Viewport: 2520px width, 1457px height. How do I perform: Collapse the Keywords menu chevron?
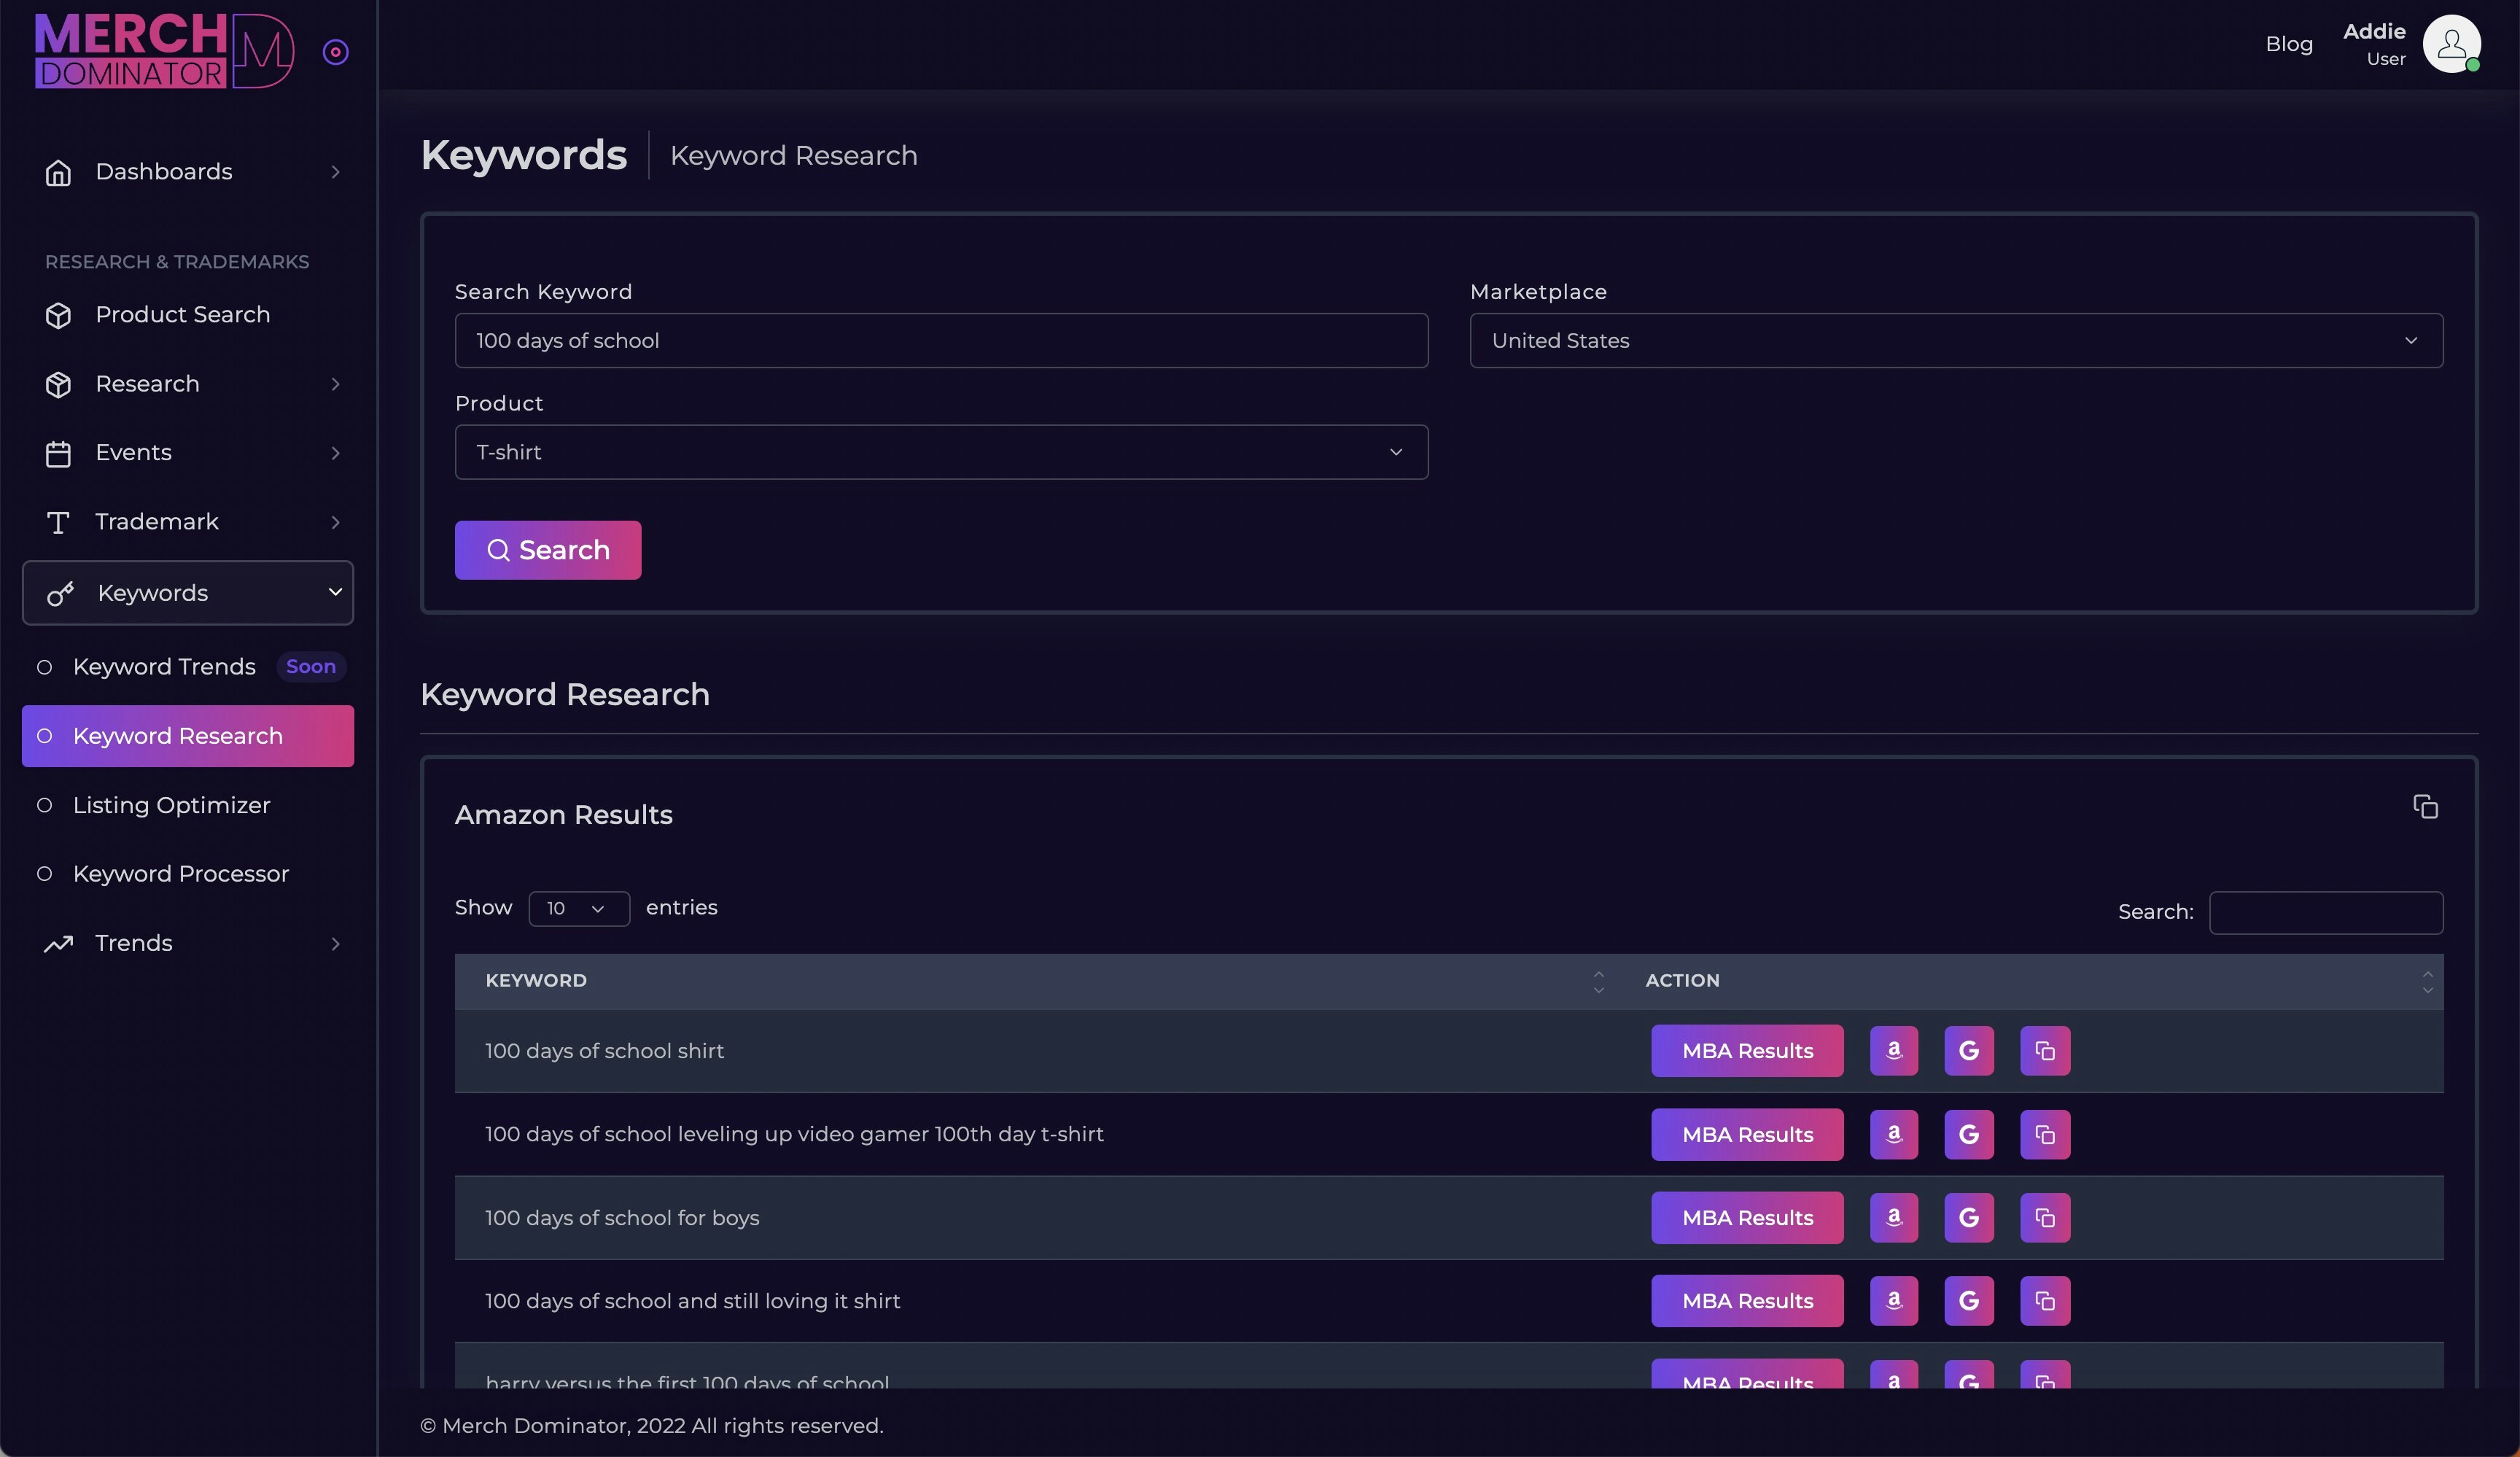(336, 592)
